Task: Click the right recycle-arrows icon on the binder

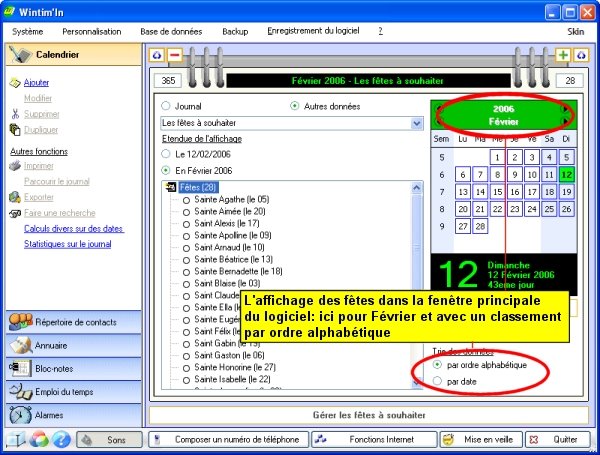Action: 581,55
